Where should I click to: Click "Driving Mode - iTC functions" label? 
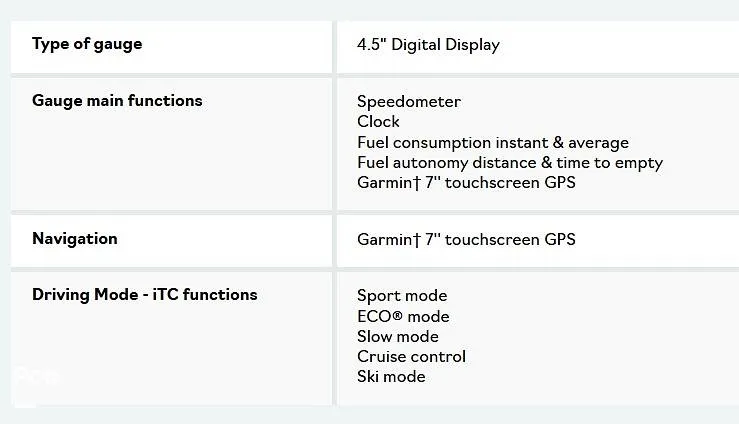point(145,295)
